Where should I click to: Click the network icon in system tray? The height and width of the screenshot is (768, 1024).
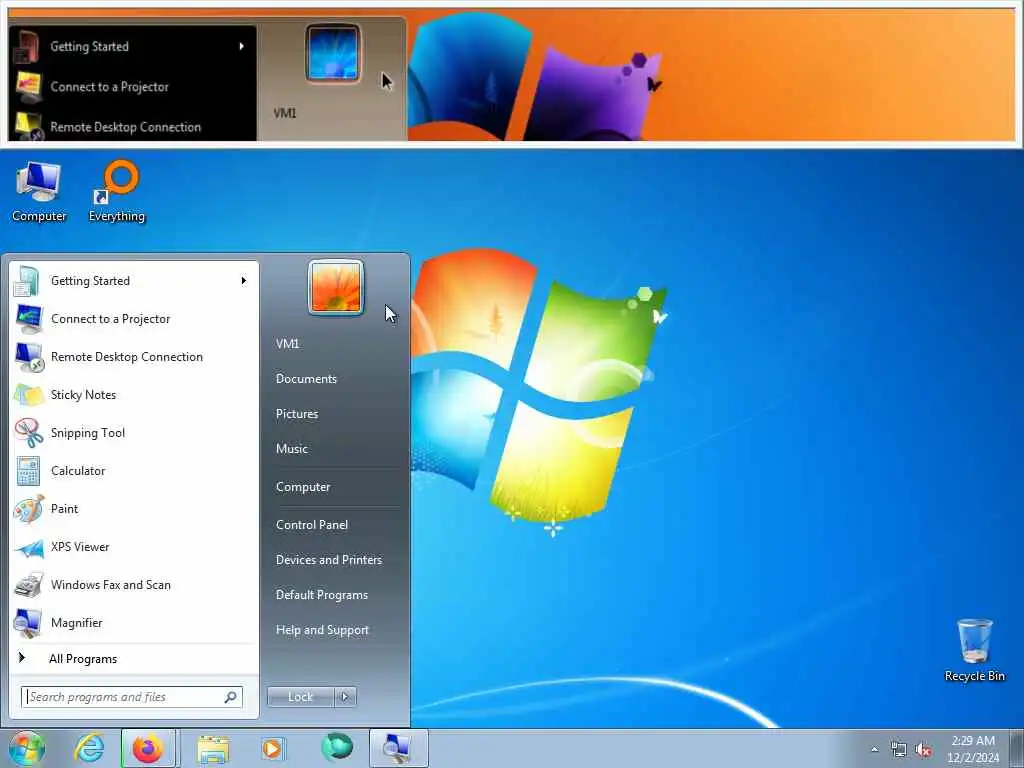[x=899, y=750]
